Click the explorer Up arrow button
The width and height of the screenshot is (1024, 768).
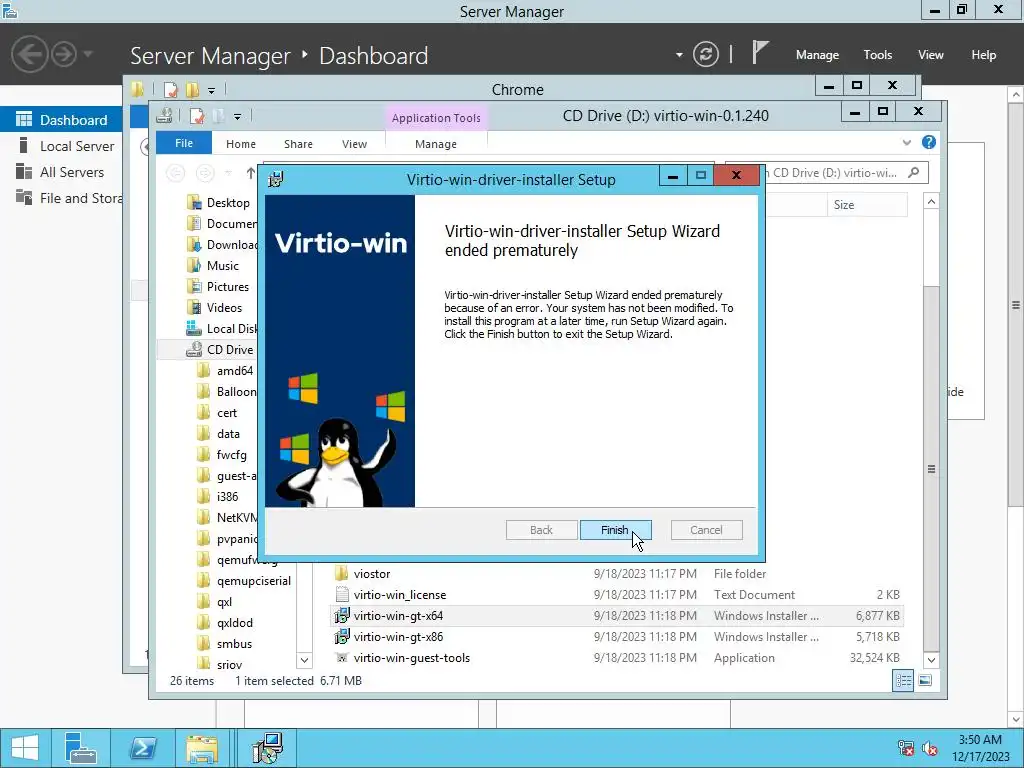251,173
